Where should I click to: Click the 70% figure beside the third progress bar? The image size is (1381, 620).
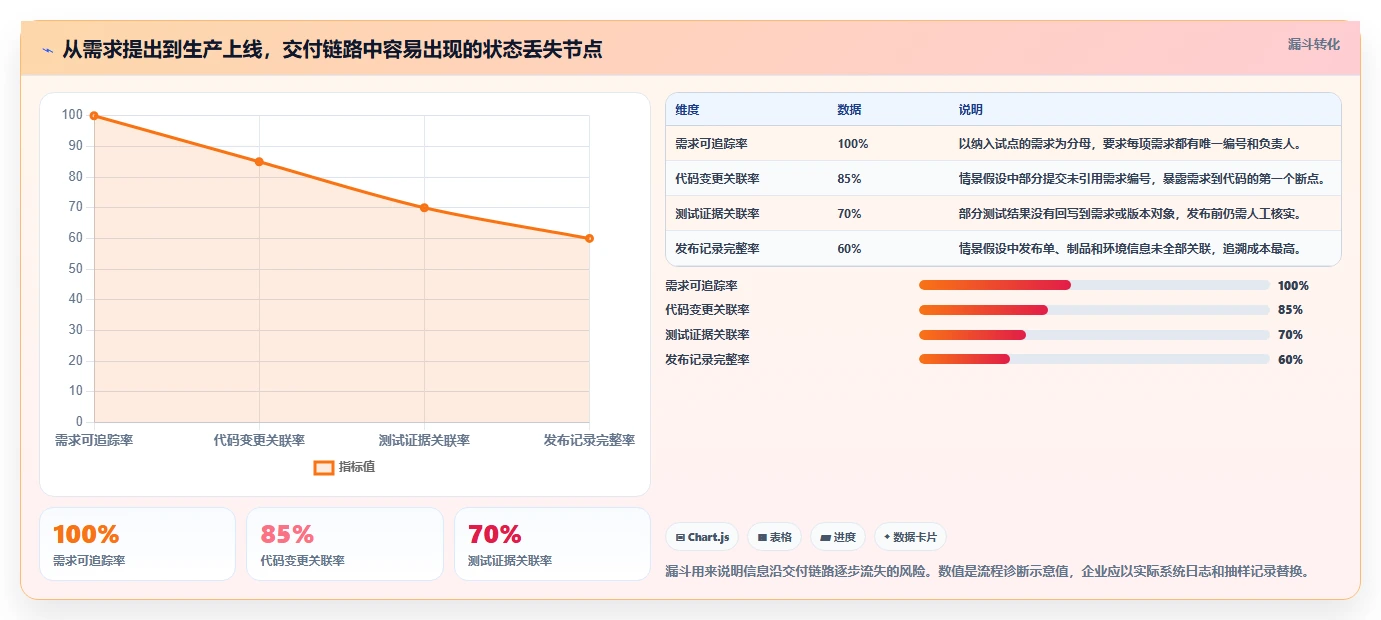(x=1290, y=335)
